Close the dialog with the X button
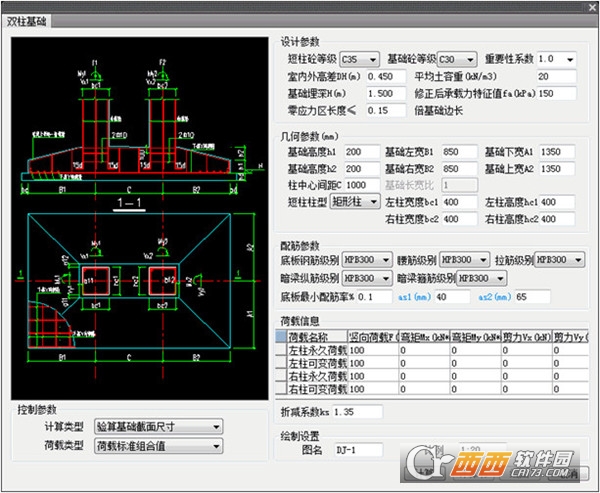600x493 pixels. [x=592, y=8]
